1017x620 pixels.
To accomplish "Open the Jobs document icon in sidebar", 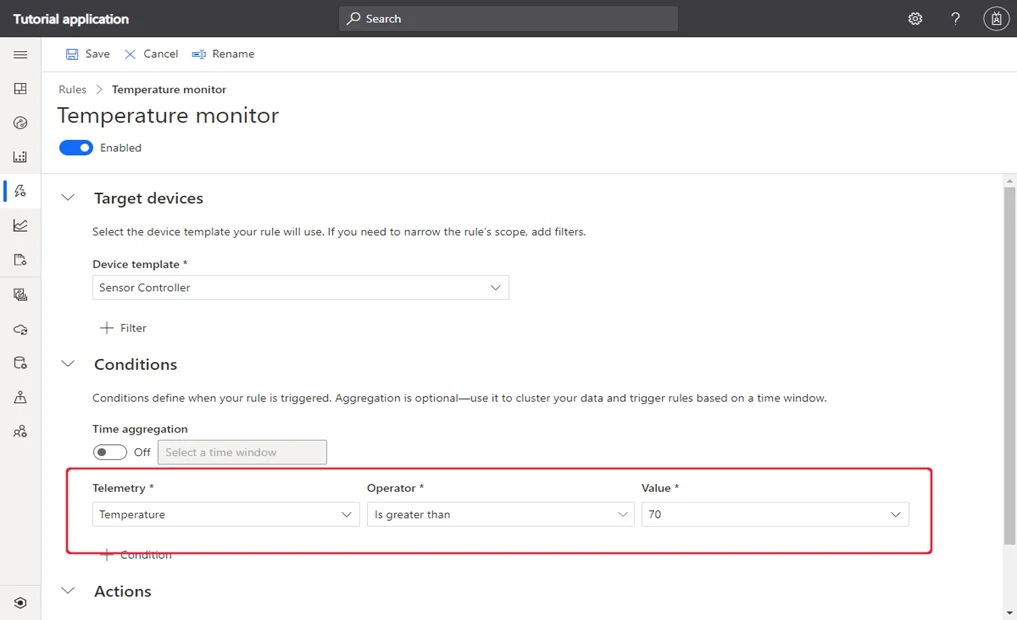I will [x=20, y=259].
